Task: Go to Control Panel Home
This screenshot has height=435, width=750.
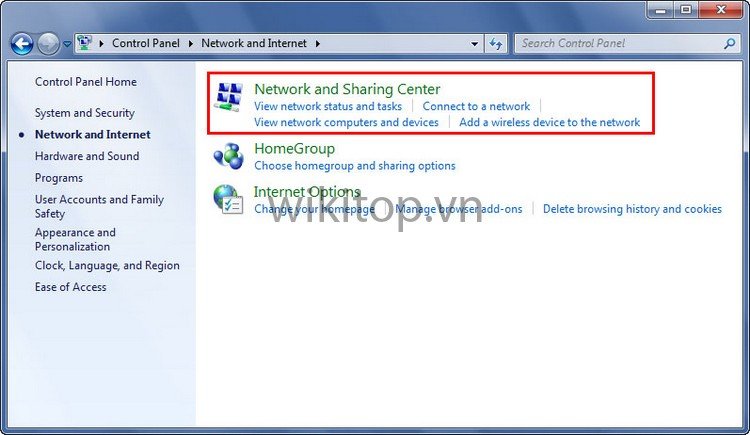Action: pos(86,82)
